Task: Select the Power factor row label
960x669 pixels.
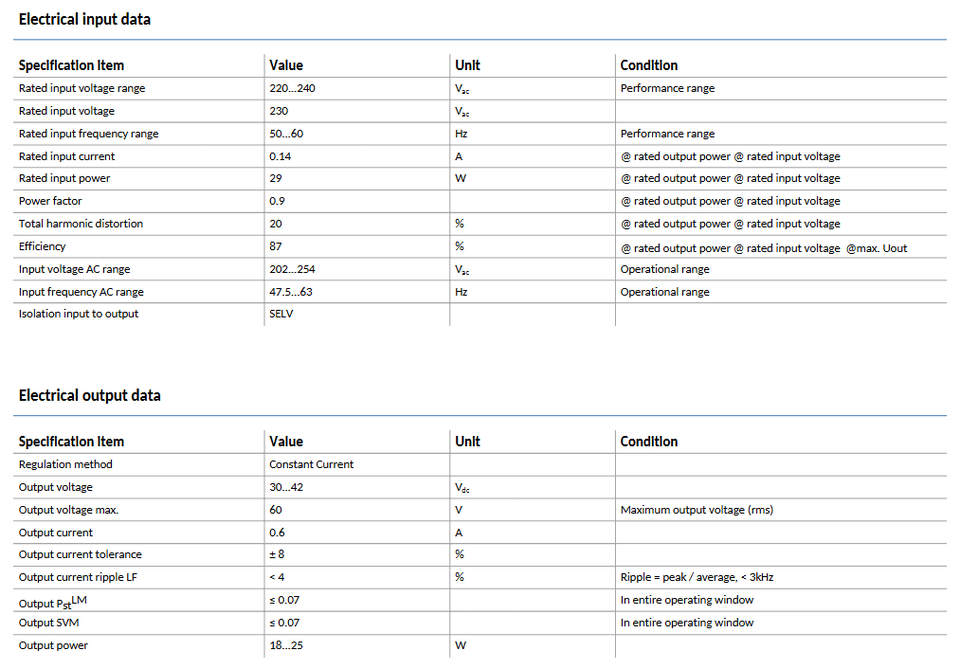Action: click(50, 201)
